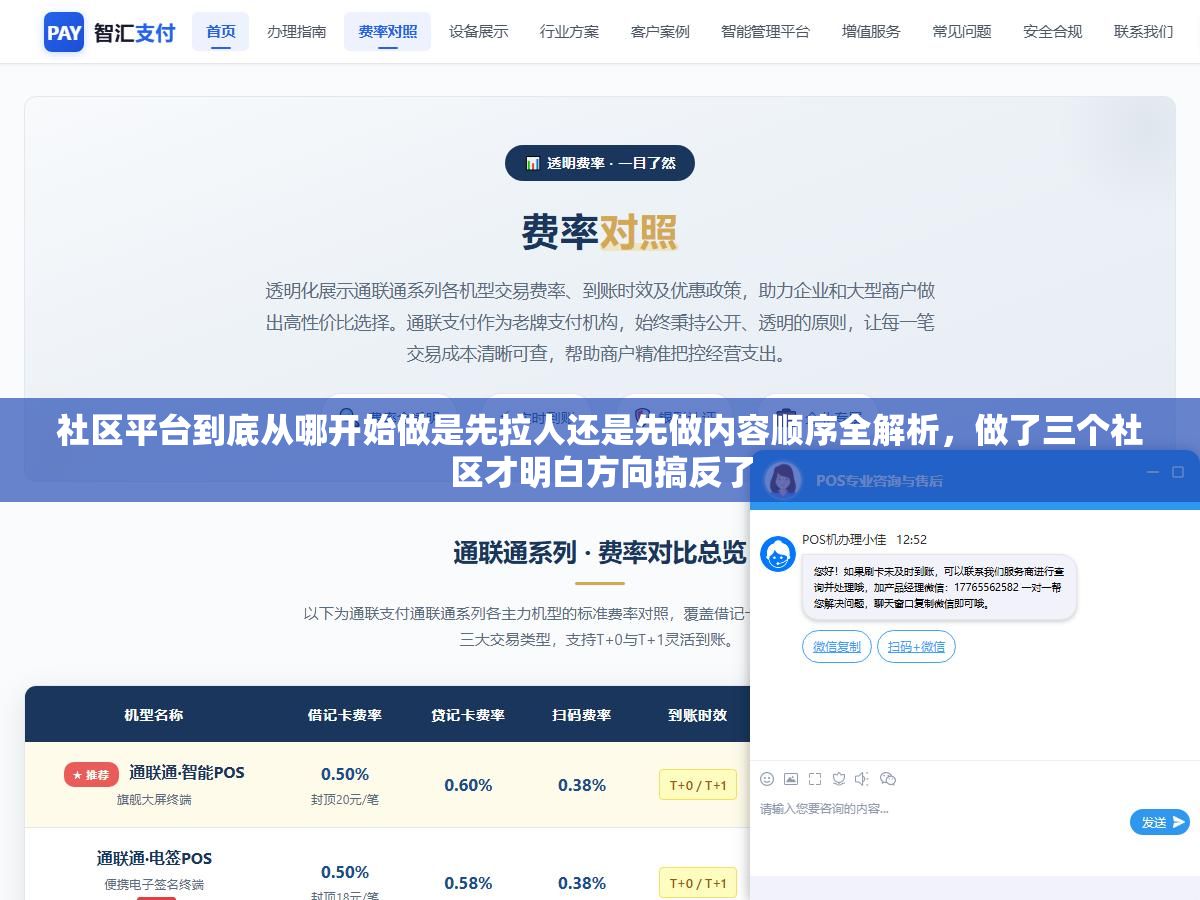Open 客户案例 in navigation
1200x900 pixels.
[660, 31]
